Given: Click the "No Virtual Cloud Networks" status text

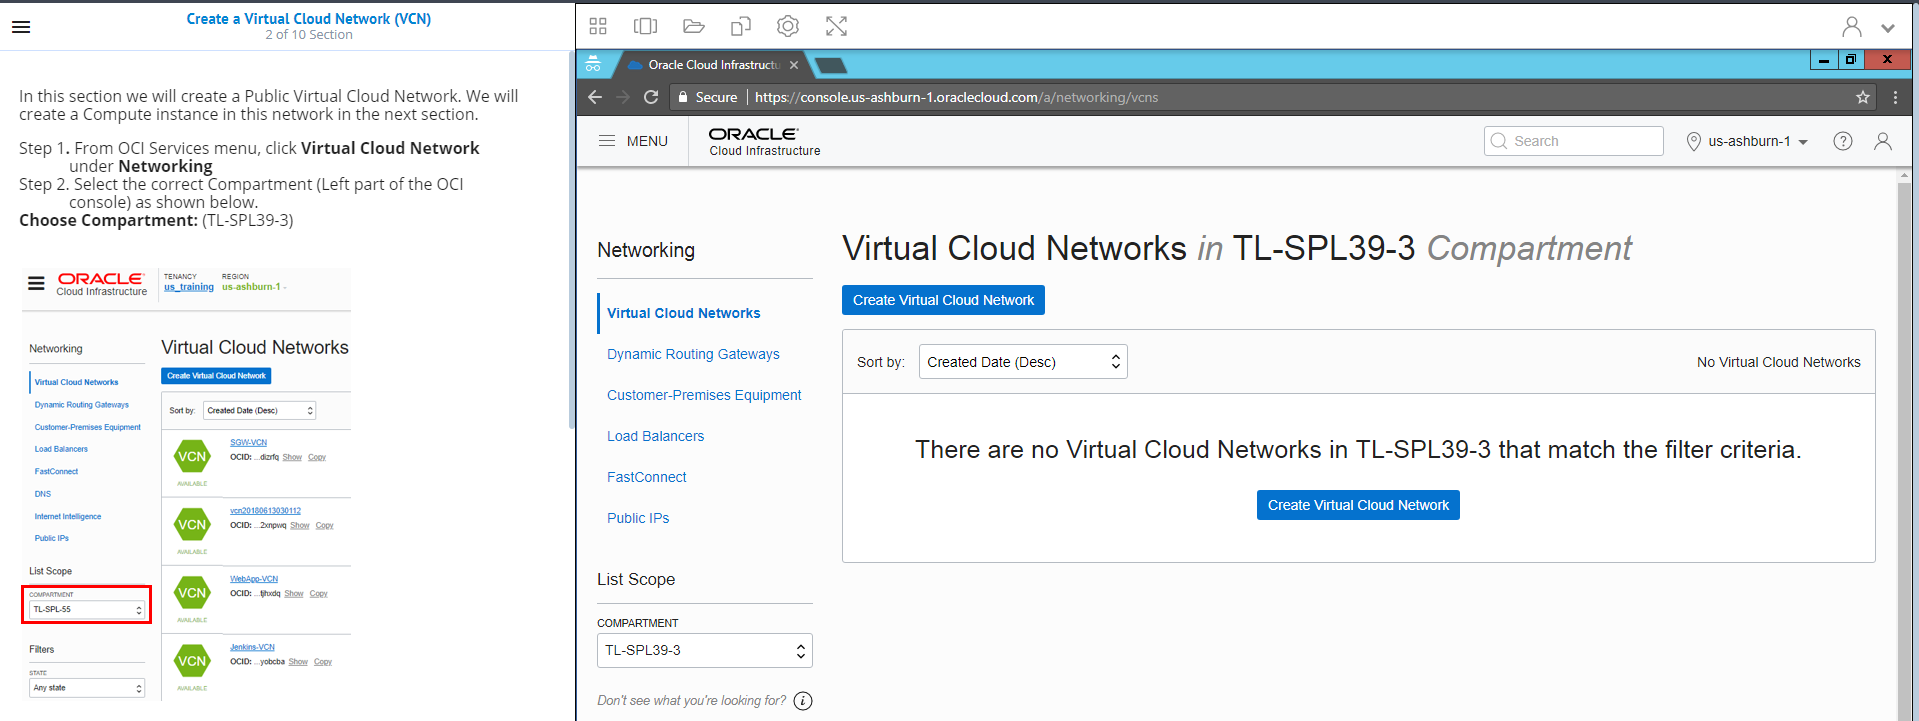Looking at the screenshot, I should click(x=1779, y=362).
